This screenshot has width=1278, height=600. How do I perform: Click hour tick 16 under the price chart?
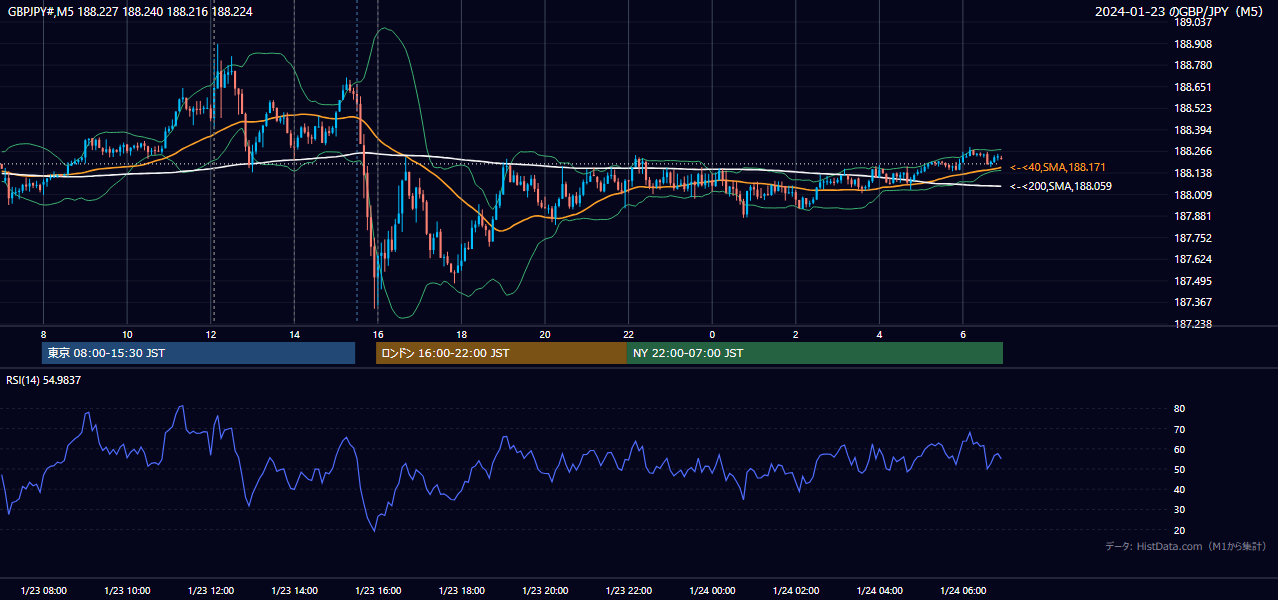(x=378, y=334)
